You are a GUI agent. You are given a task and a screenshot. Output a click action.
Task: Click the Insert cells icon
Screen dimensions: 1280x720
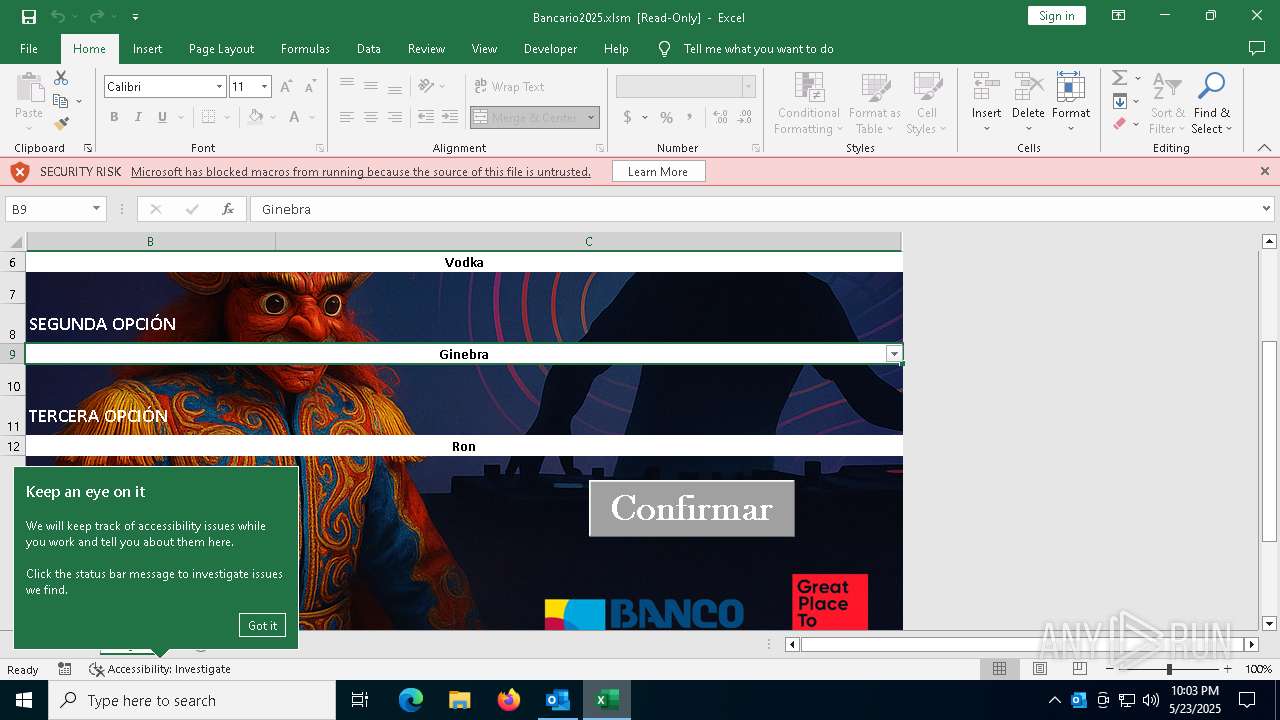986,87
